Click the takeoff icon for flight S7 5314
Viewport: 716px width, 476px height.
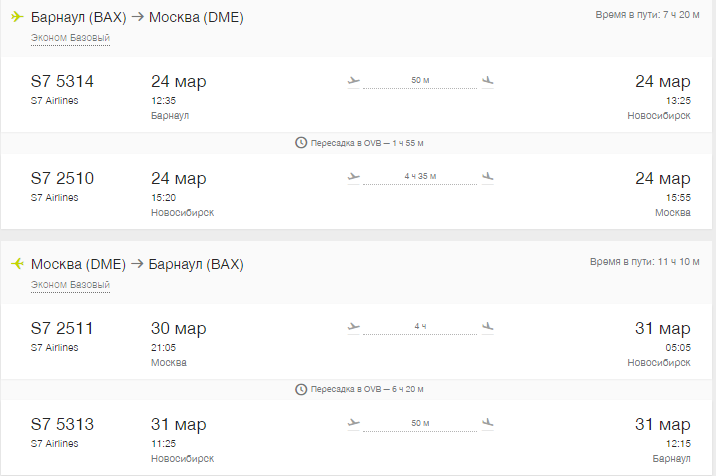(x=353, y=81)
